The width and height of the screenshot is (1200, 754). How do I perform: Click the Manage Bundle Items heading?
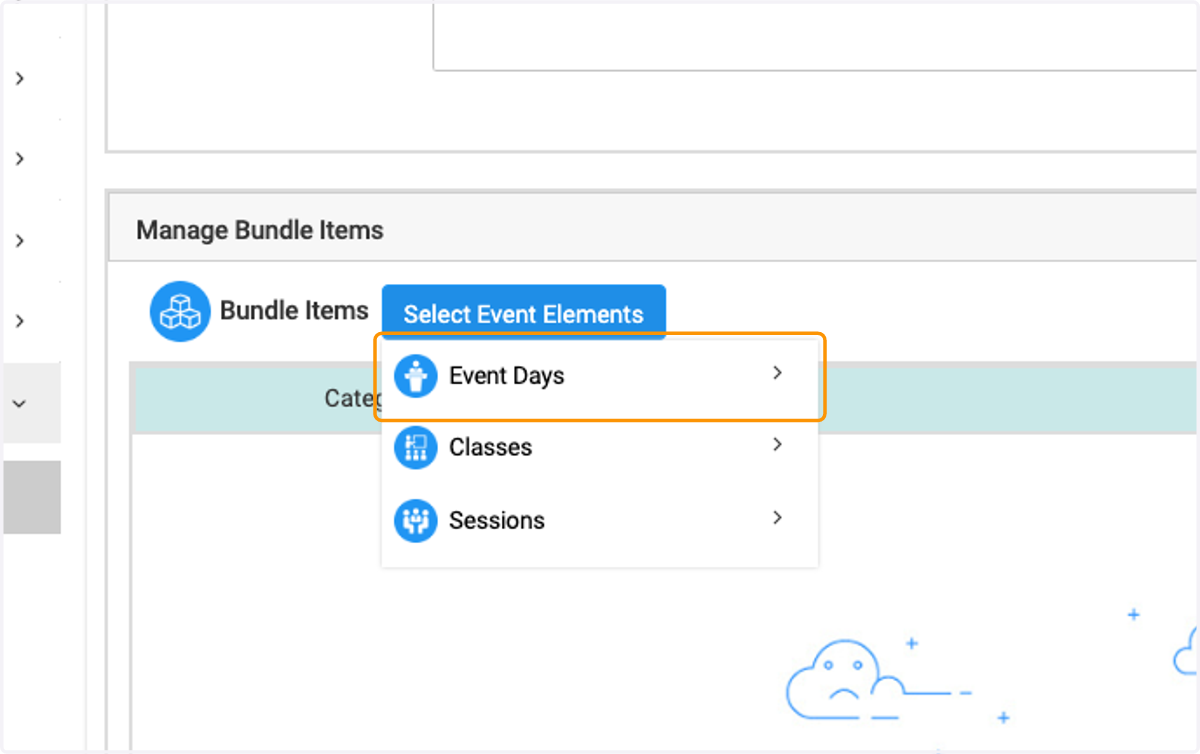click(x=260, y=230)
